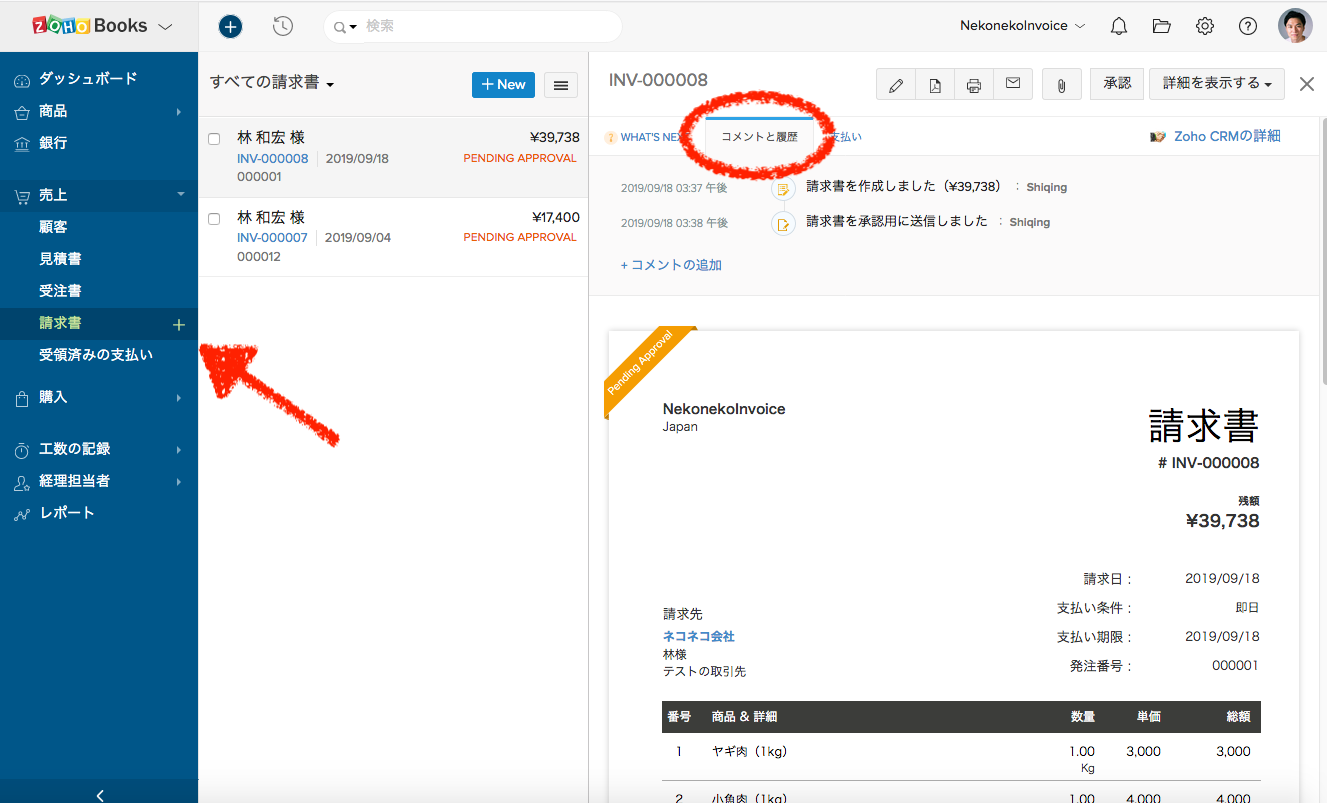Image resolution: width=1327 pixels, height=803 pixels.
Task: Open 見積書 under 売上
Action: tap(60, 259)
